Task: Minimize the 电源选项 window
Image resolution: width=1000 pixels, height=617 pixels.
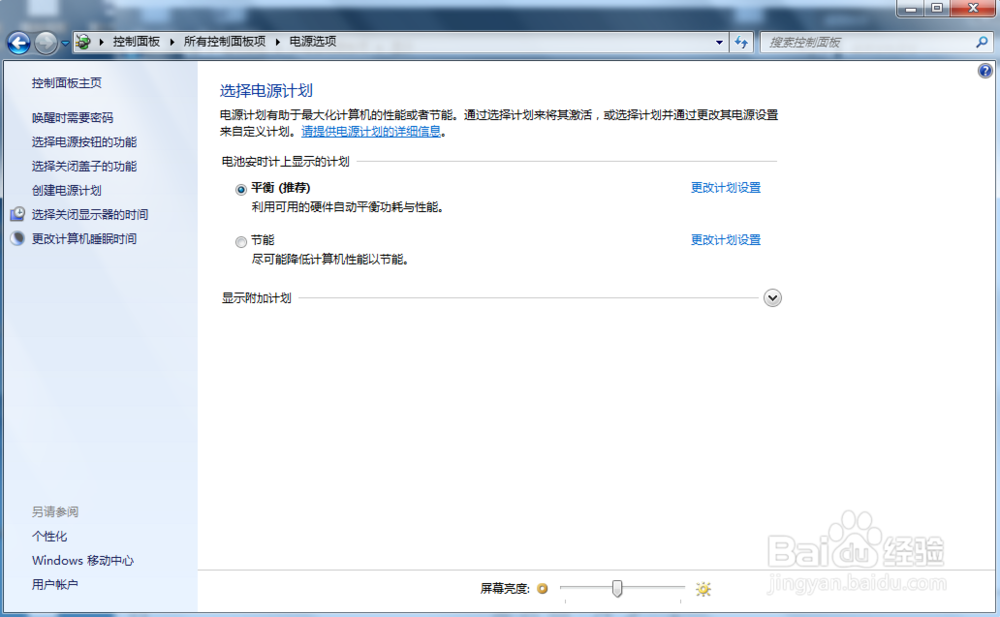Action: (x=911, y=8)
